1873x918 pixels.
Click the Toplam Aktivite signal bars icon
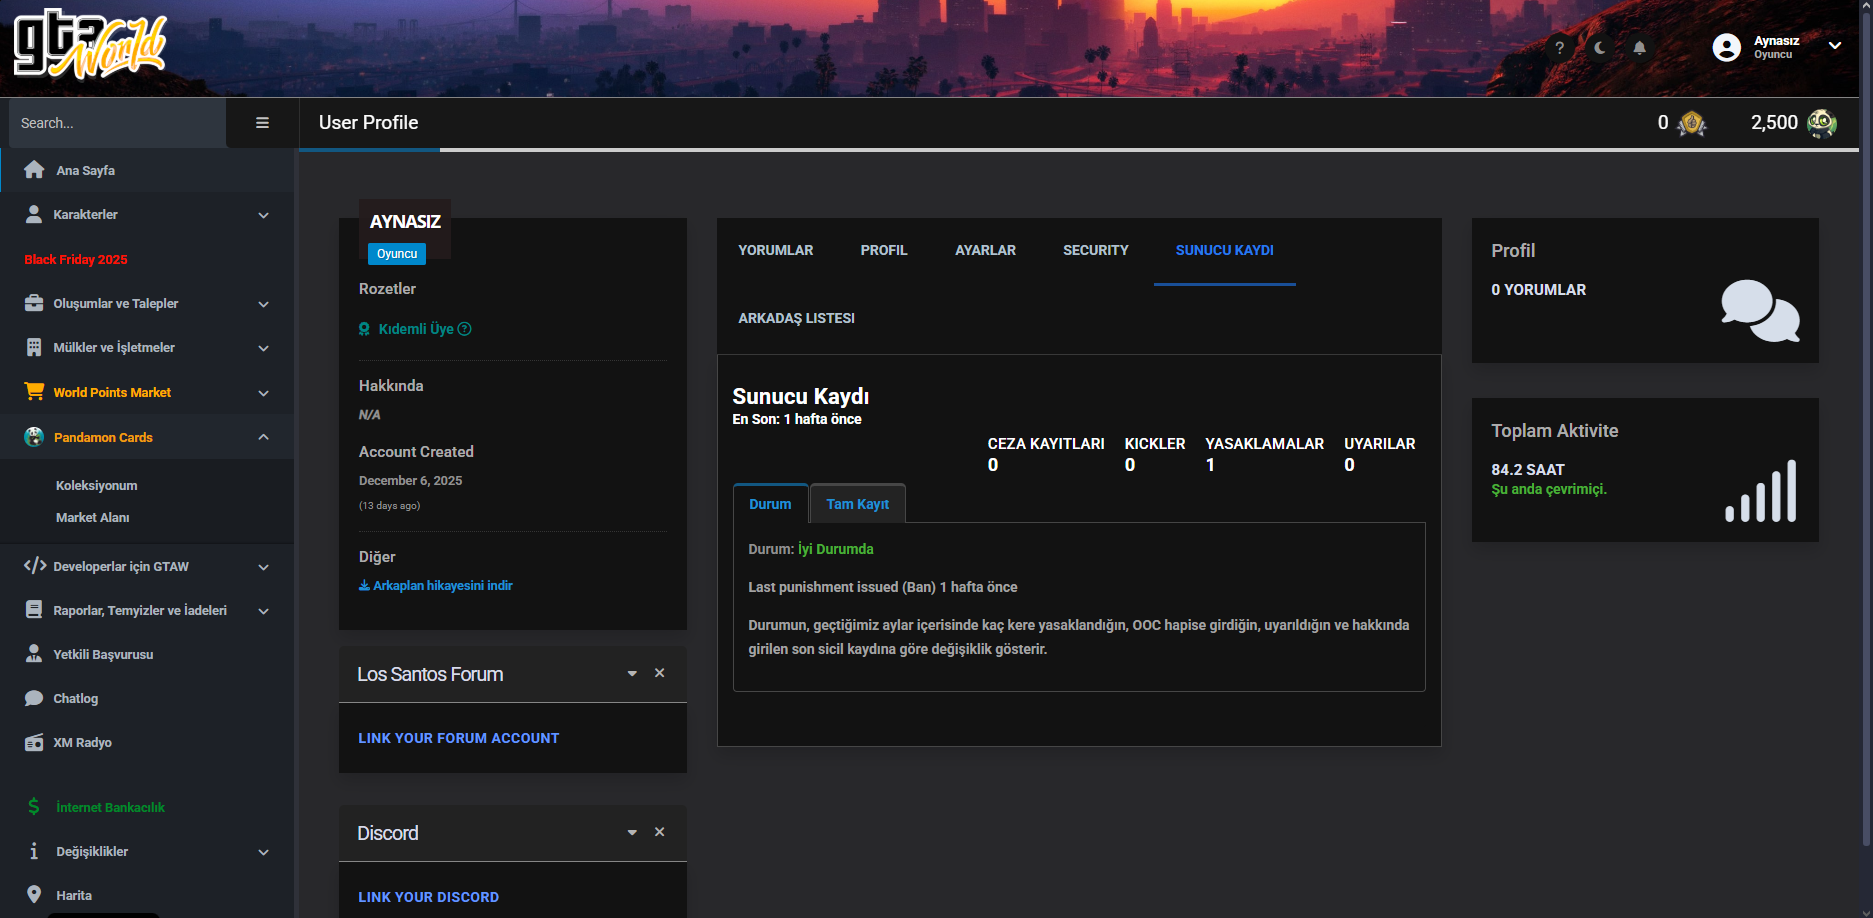(1761, 491)
